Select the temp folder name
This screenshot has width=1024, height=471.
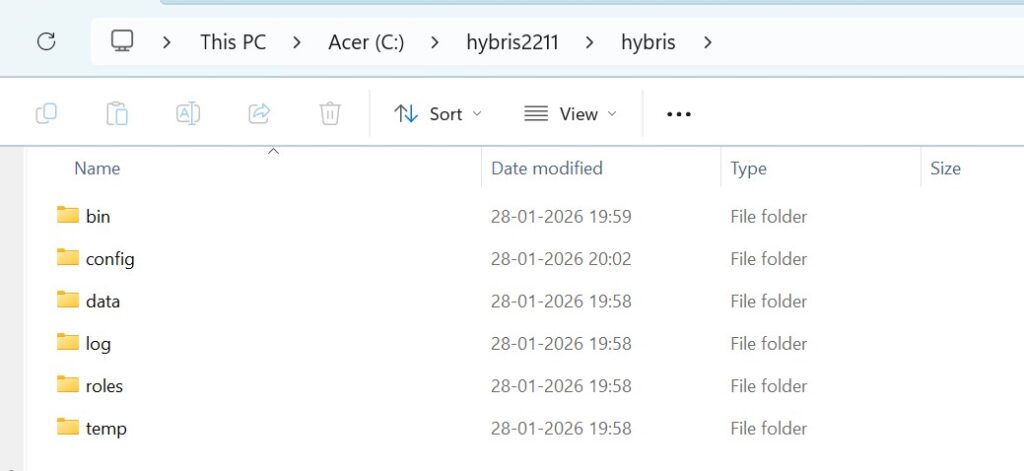(106, 429)
